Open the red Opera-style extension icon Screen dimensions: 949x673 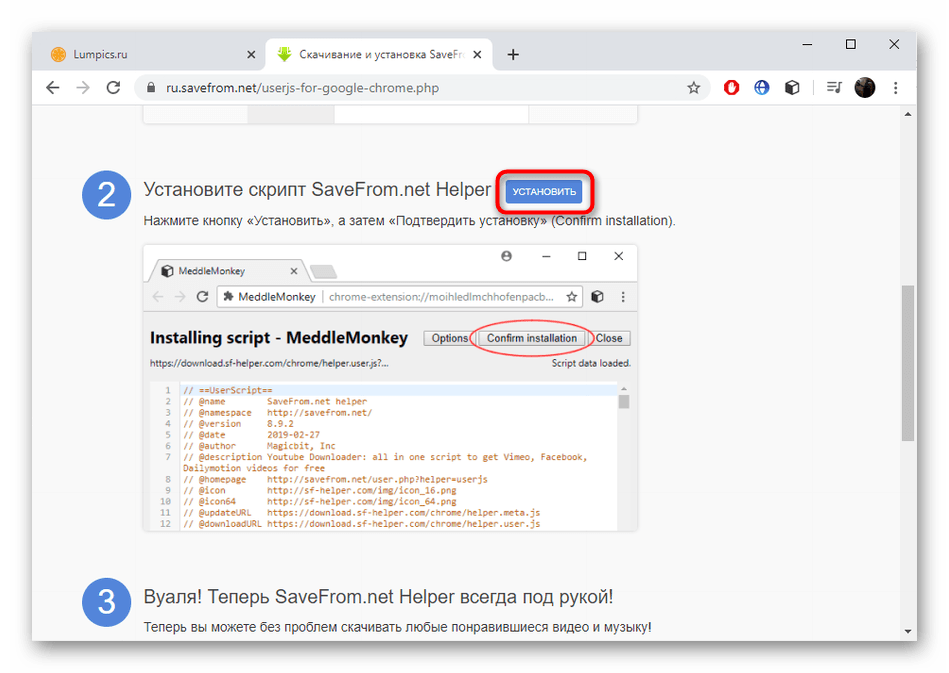[x=731, y=88]
